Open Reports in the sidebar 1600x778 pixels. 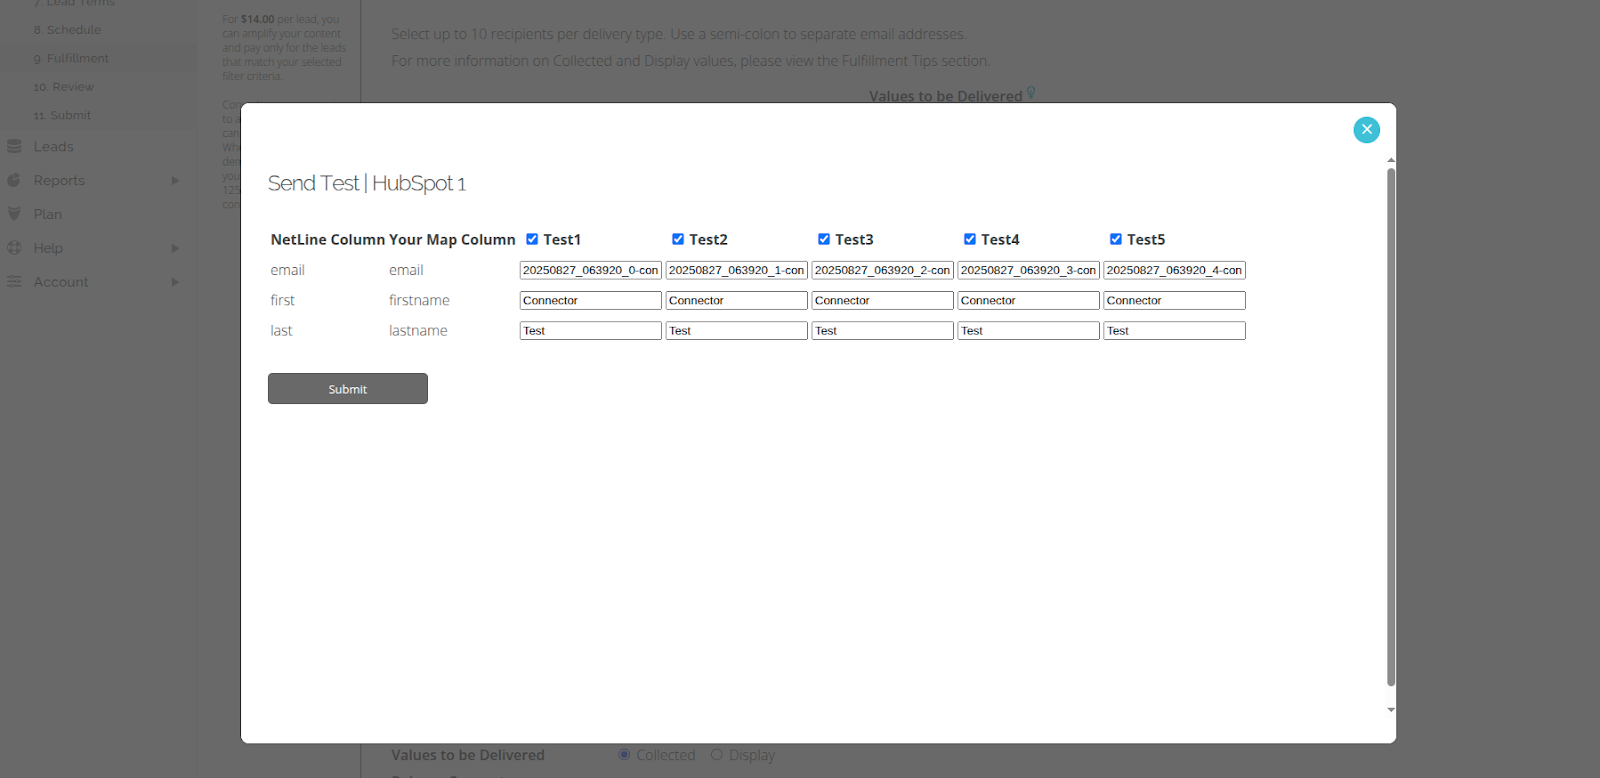pos(59,181)
